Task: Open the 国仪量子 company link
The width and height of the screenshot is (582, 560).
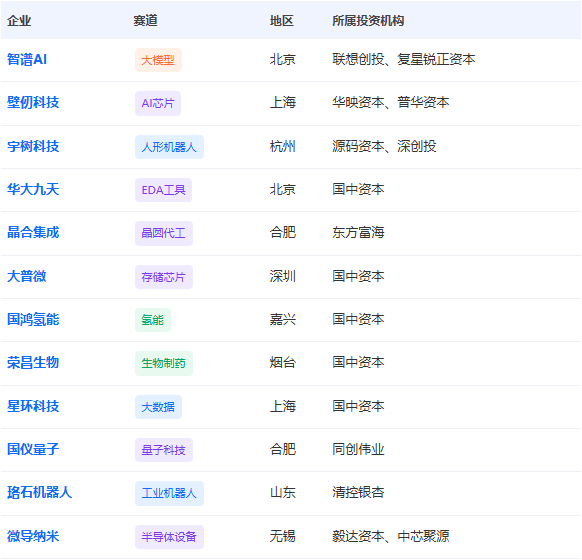Action: [33, 449]
